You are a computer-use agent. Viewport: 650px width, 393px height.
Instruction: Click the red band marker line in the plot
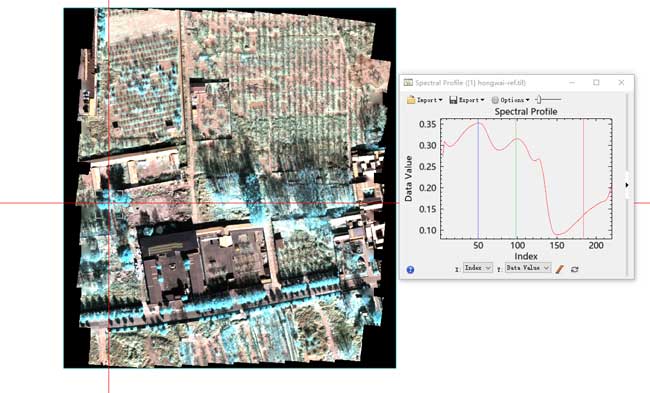coord(583,178)
